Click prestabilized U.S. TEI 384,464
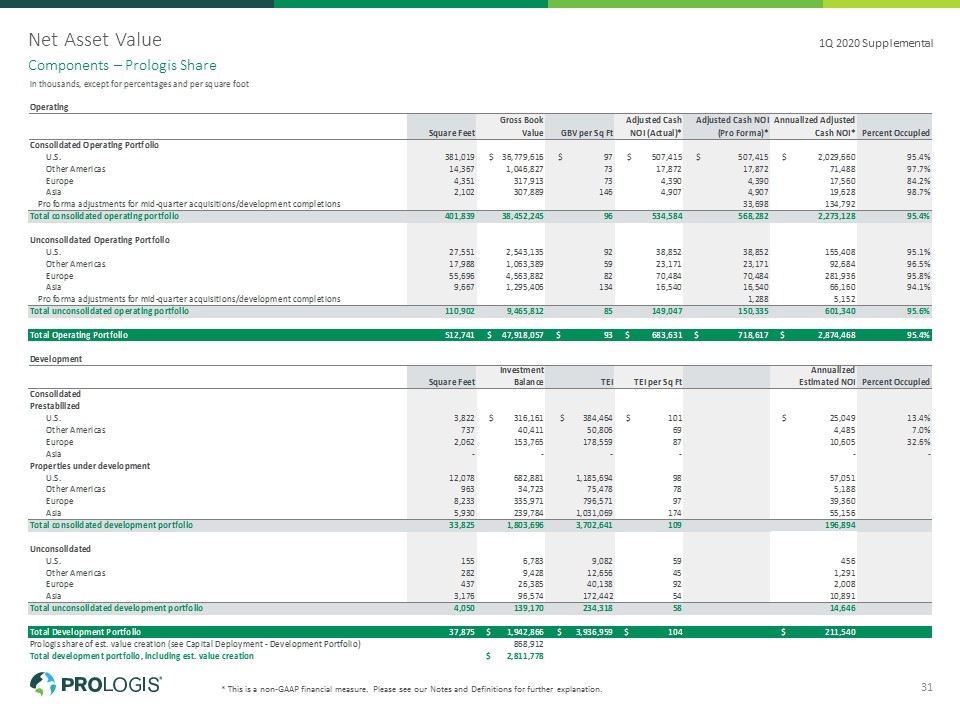This screenshot has width=960, height=720. click(598, 418)
